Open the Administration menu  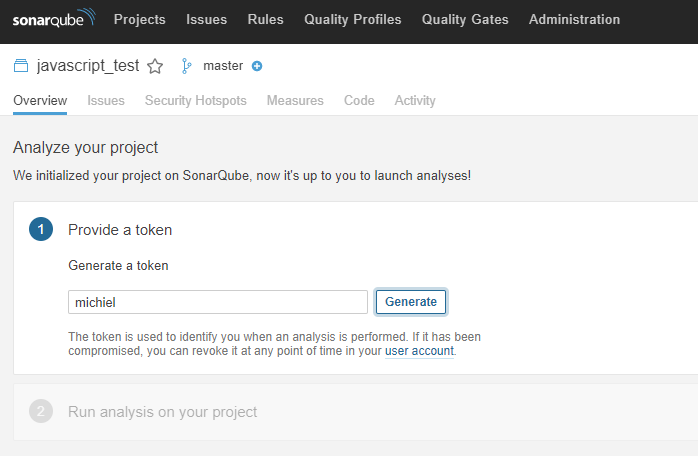coord(574,20)
